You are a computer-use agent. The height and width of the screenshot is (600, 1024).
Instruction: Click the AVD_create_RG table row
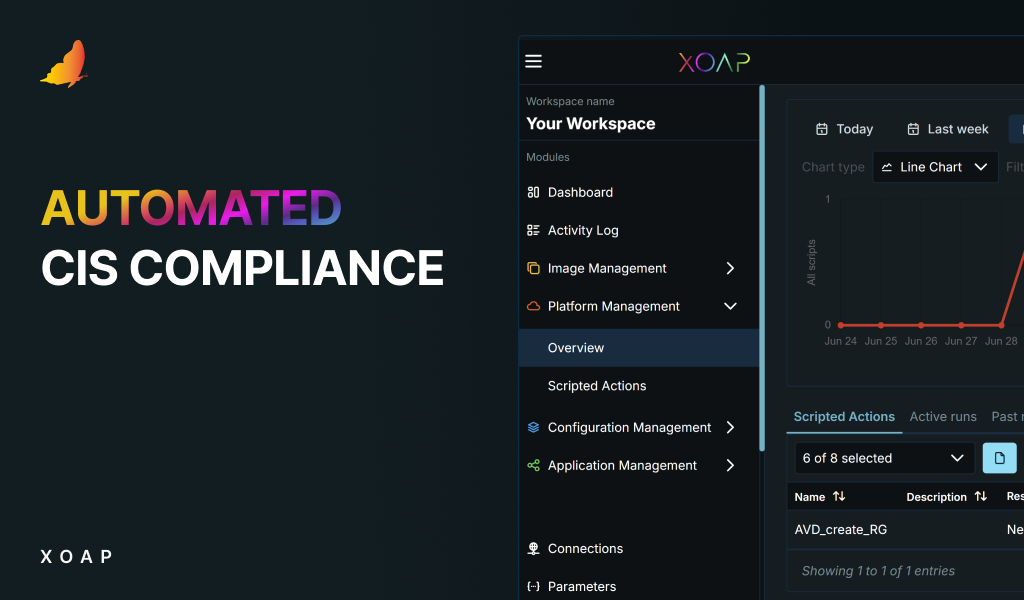point(905,529)
